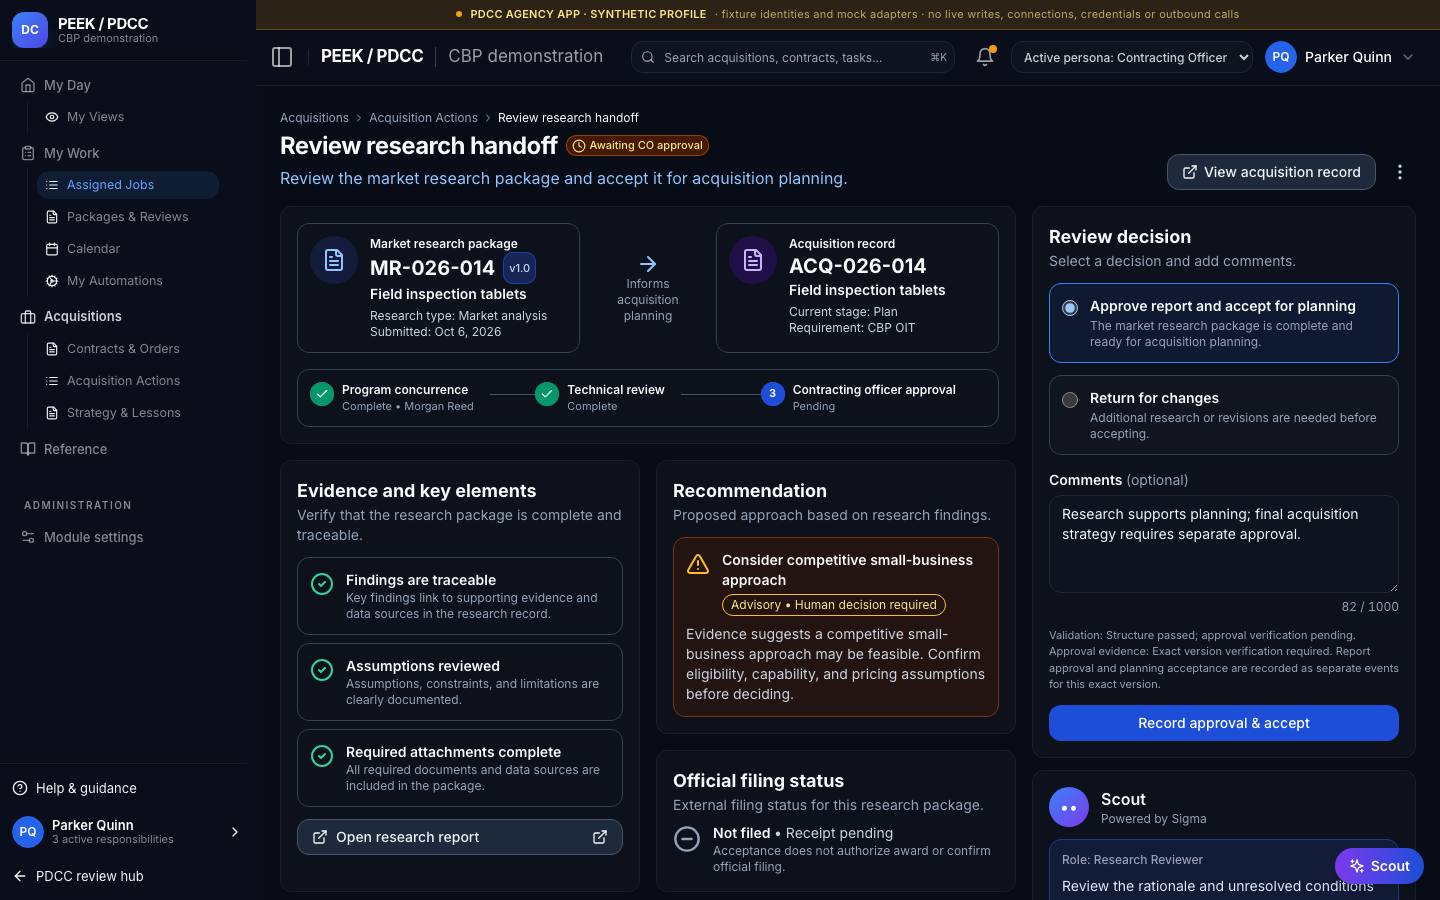The height and width of the screenshot is (900, 1440).
Task: Open Contracts & Orders
Action: 128,349
